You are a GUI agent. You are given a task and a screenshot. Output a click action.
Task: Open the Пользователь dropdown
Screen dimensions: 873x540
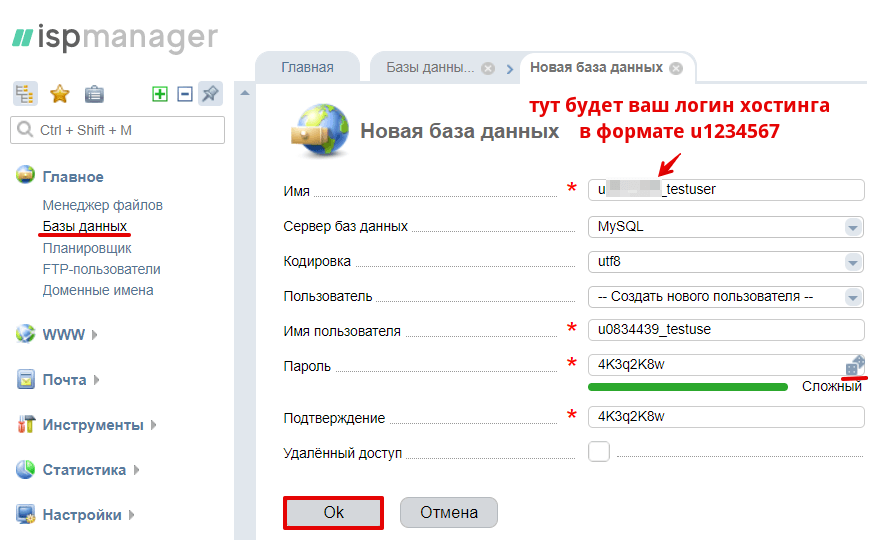click(852, 297)
